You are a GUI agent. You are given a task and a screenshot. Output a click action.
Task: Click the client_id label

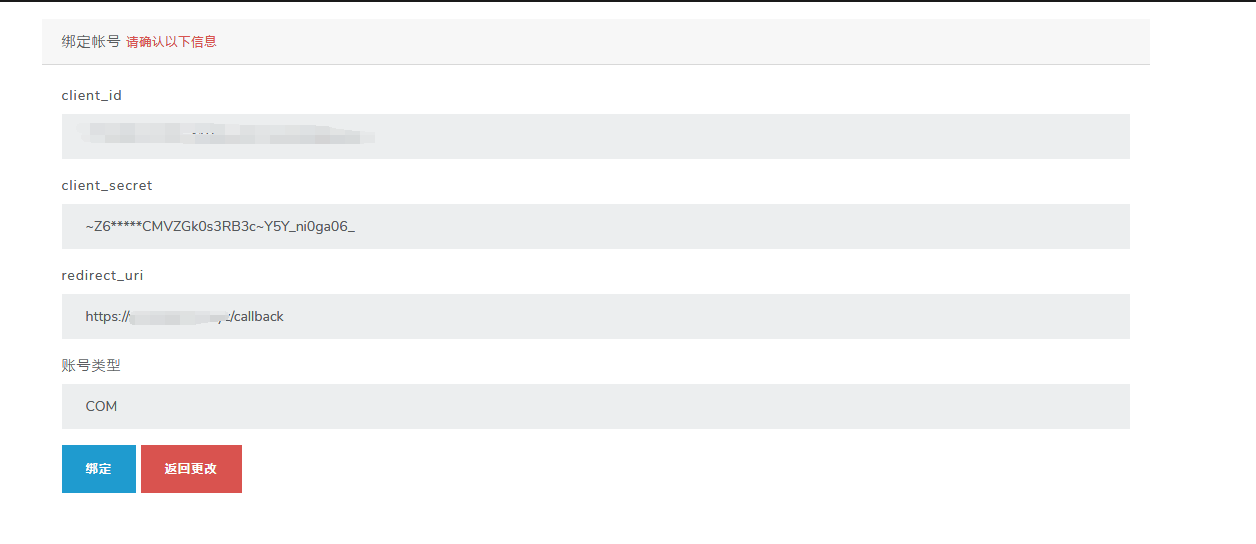click(x=92, y=96)
